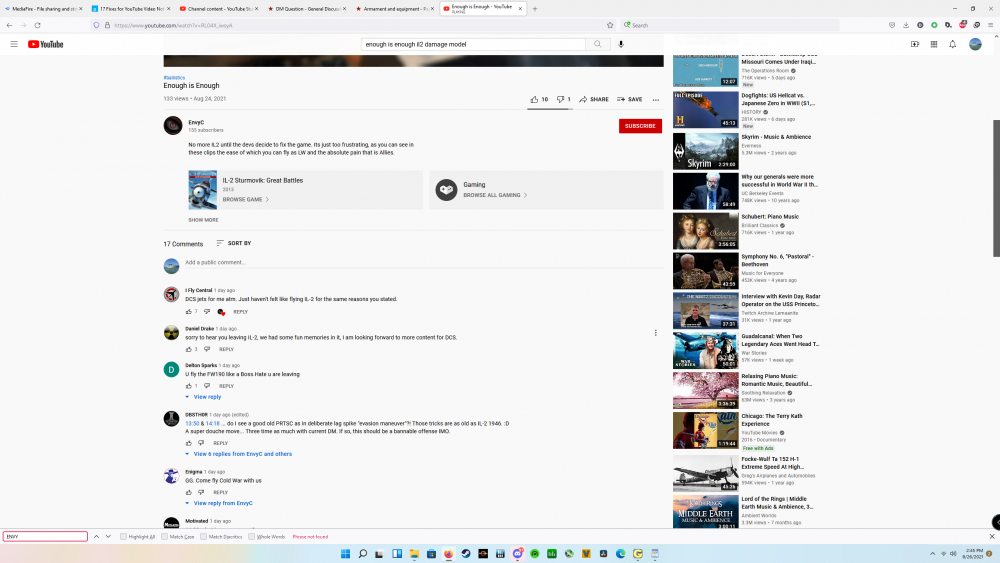Open options menu on Daniel Drake's comment
Viewport: 1000px width, 563px height.
click(x=656, y=333)
